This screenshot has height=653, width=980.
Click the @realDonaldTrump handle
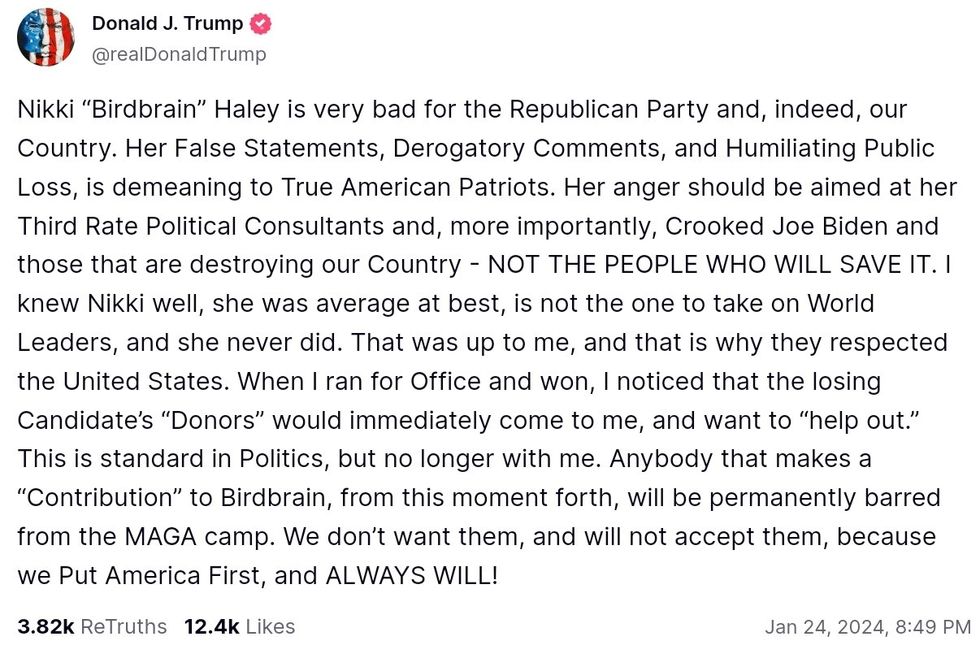coord(179,54)
